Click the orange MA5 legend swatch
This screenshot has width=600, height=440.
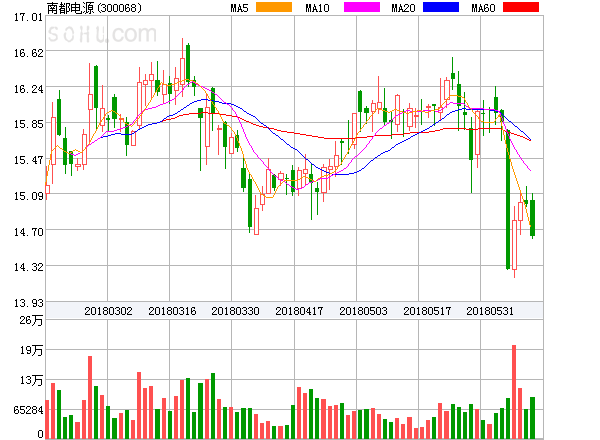[x=274, y=7]
